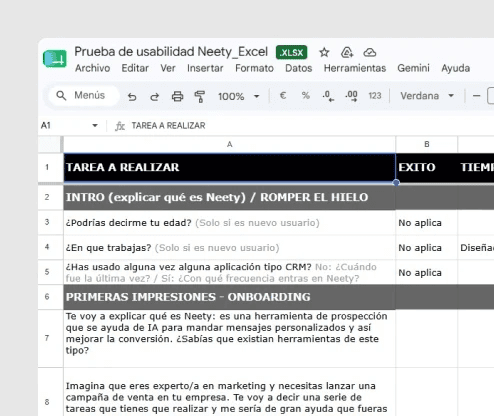Select row 1 header

coord(47,167)
